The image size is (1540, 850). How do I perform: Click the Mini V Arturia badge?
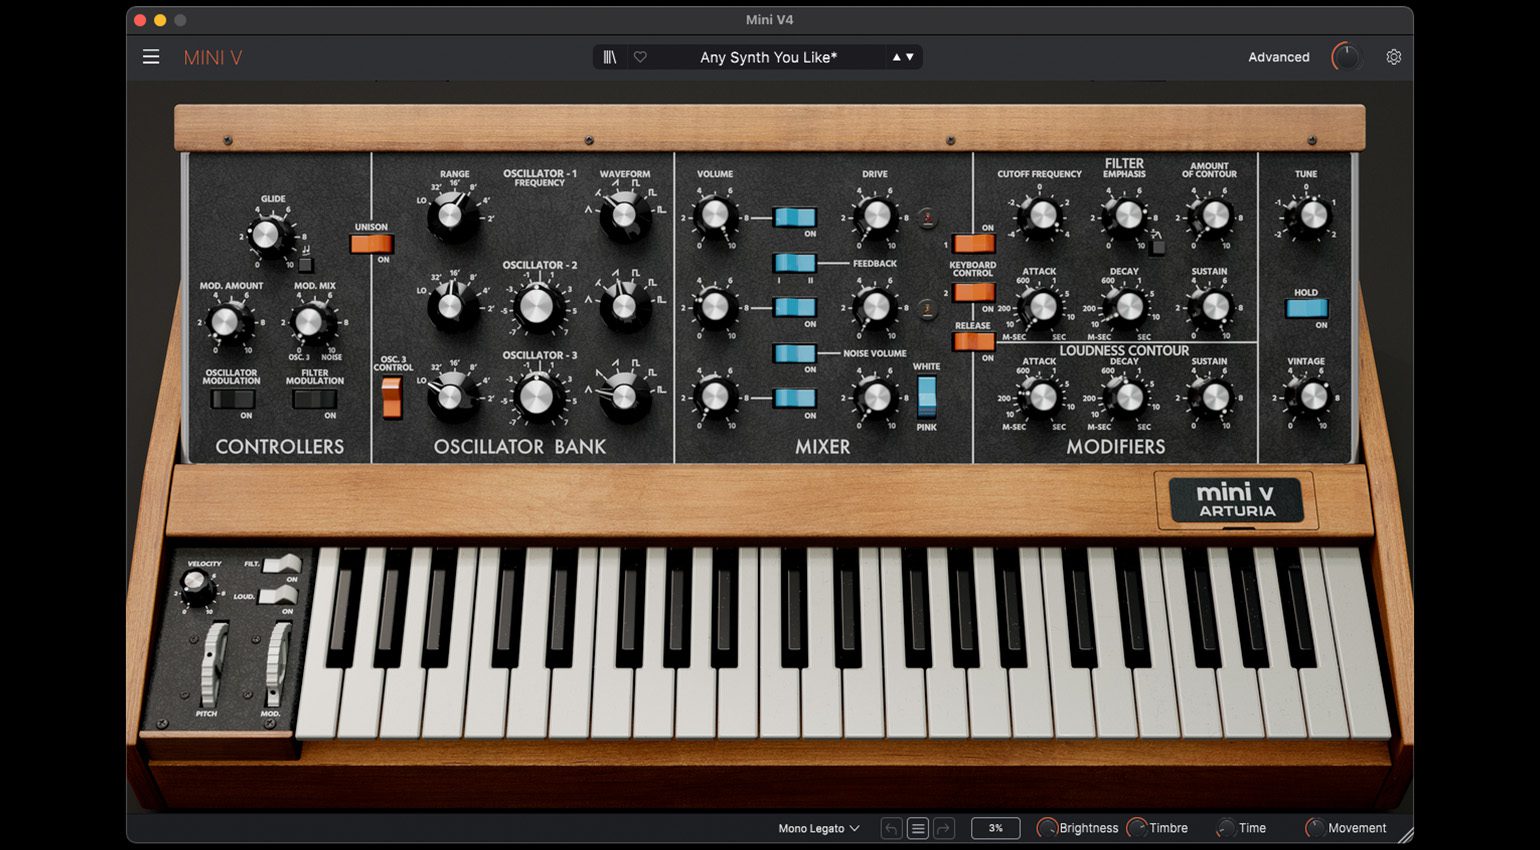[x=1237, y=499]
